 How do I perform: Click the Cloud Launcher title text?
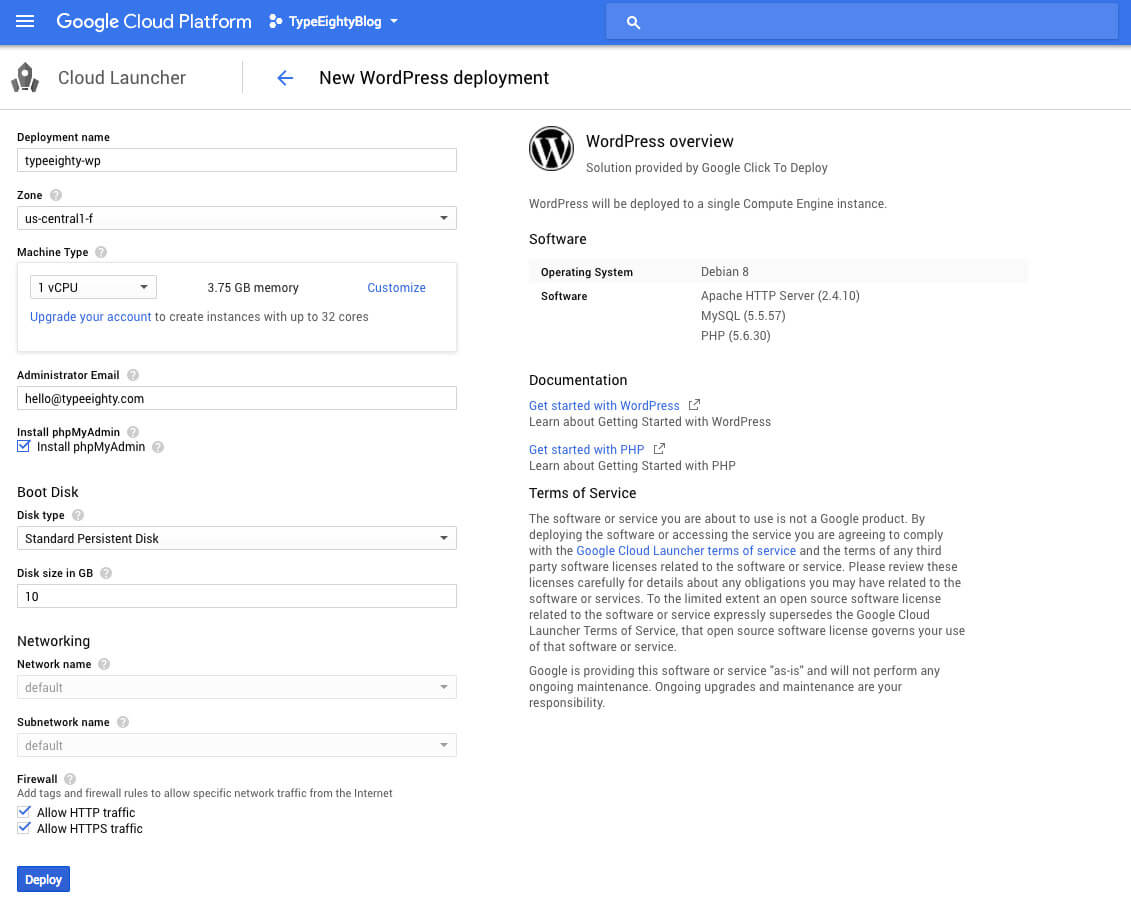(x=121, y=78)
